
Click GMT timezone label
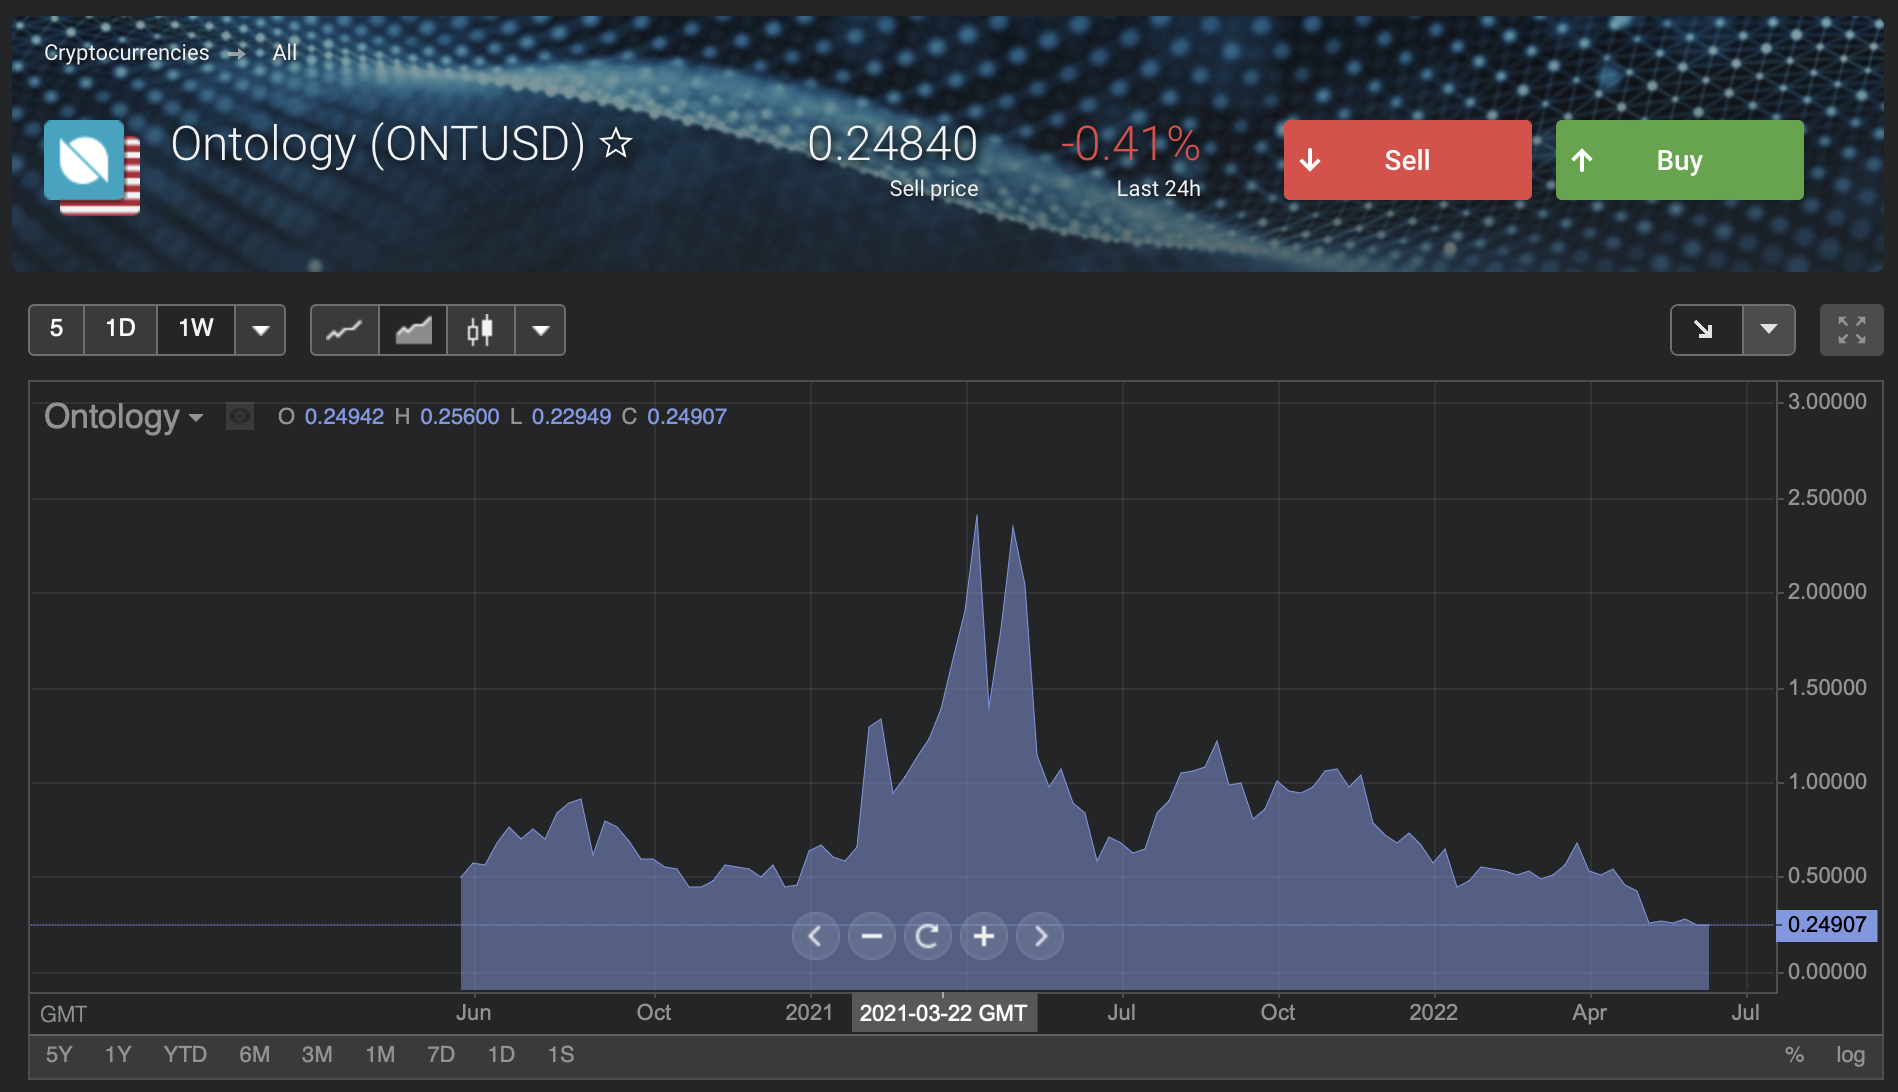63,1014
